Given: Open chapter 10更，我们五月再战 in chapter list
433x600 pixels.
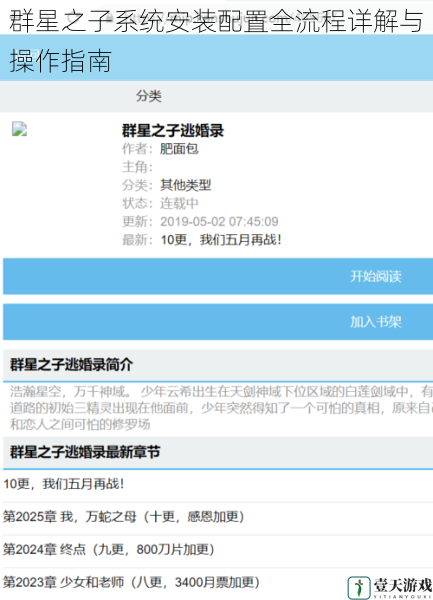Looking at the screenshot, I should [x=63, y=484].
